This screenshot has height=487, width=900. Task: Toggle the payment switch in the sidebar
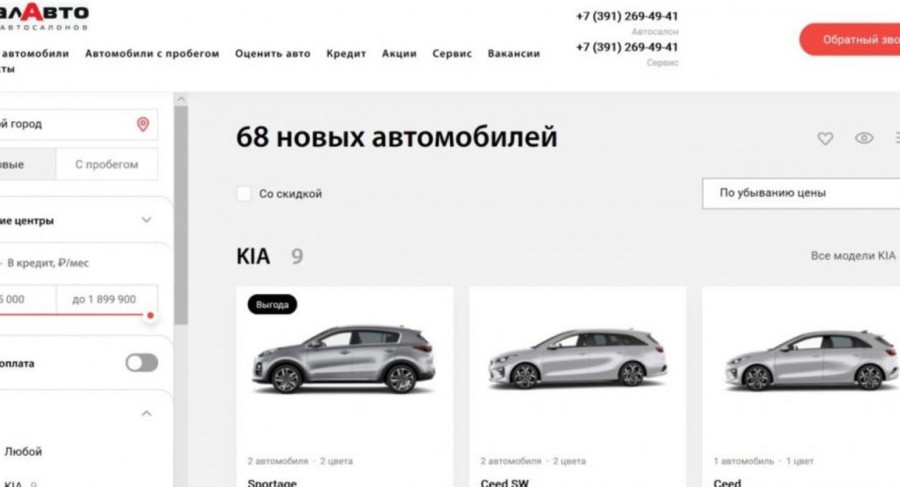(142, 363)
